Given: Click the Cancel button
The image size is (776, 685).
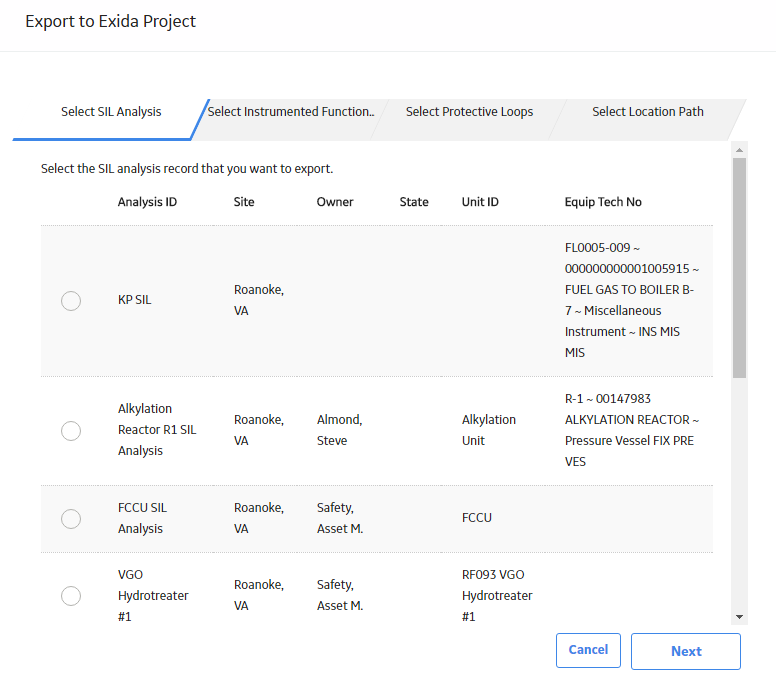Looking at the screenshot, I should 588,650.
